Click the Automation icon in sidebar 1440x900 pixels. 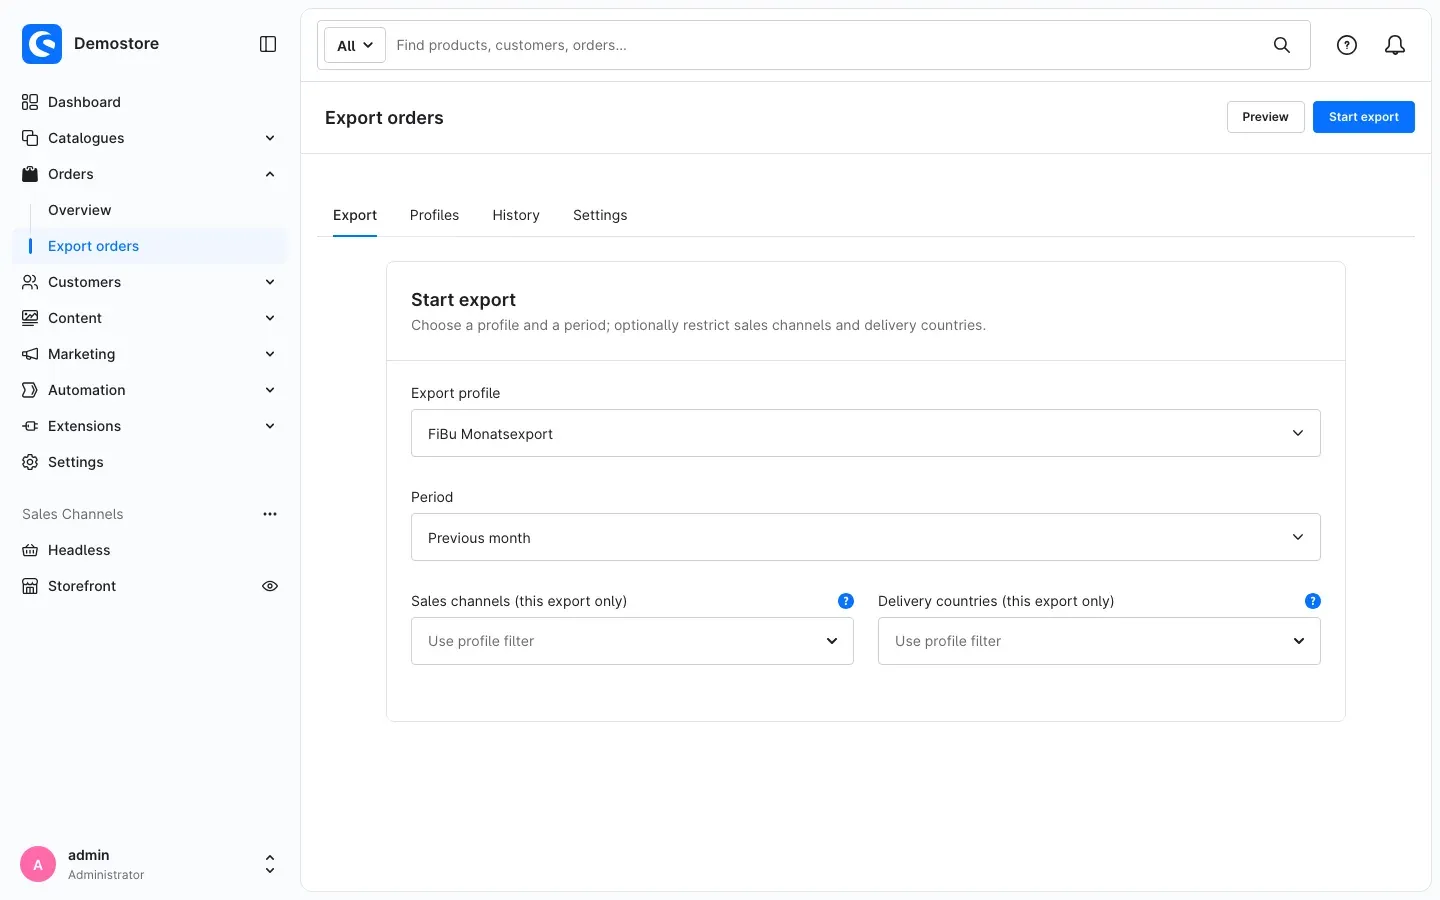30,390
